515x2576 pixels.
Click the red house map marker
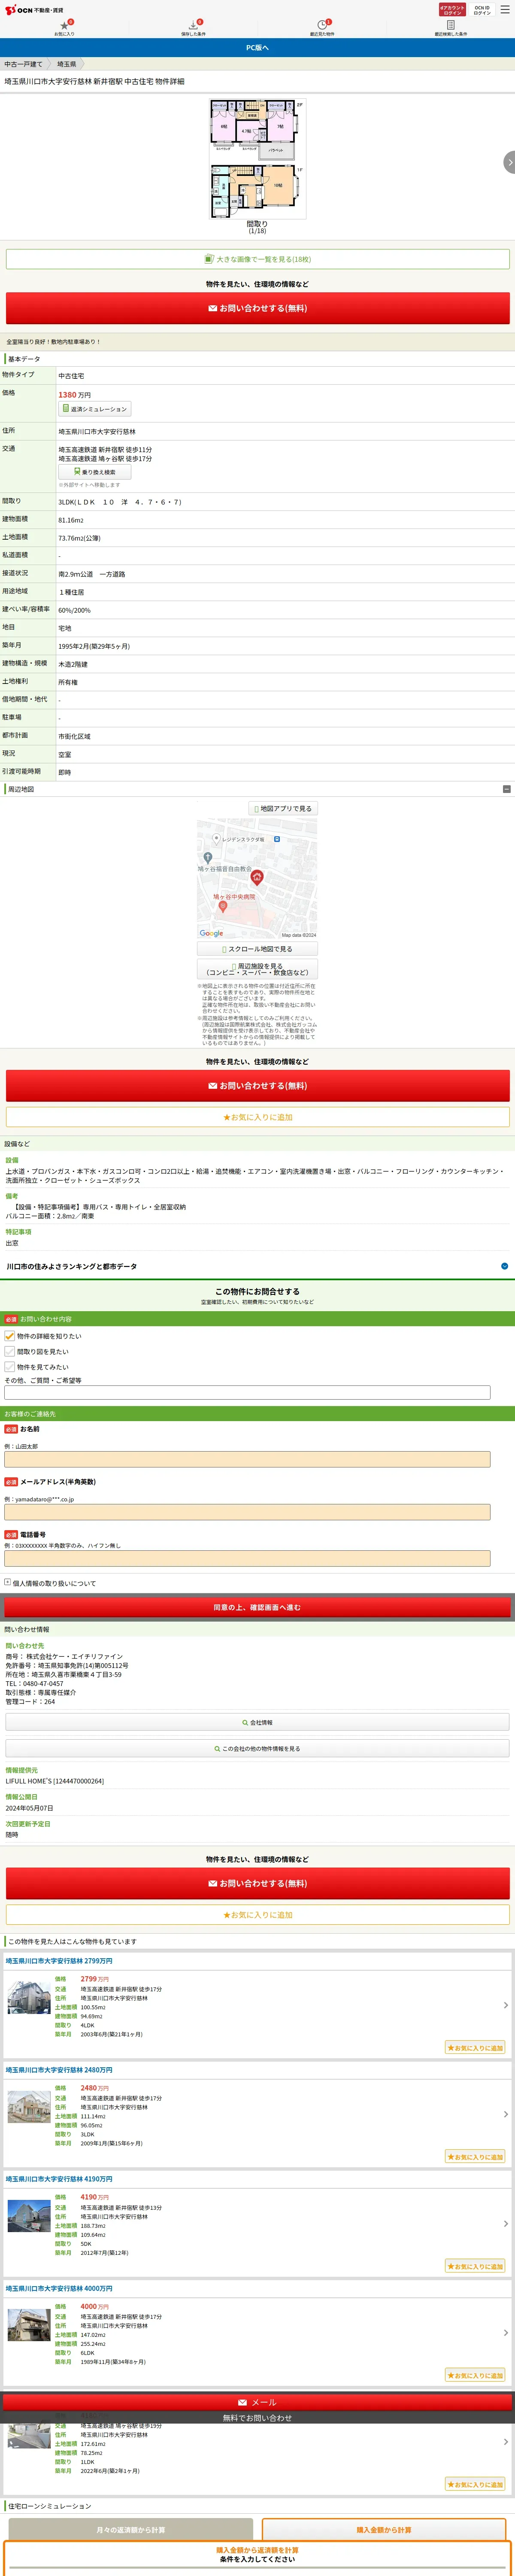point(256,878)
